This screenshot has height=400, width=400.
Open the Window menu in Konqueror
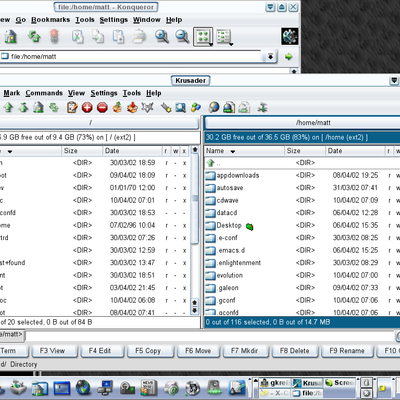tap(147, 20)
